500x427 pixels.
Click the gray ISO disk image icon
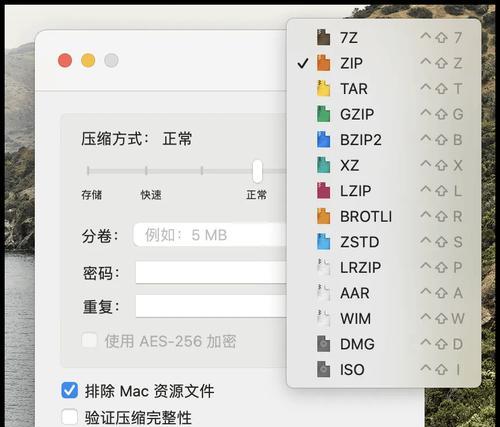click(323, 369)
